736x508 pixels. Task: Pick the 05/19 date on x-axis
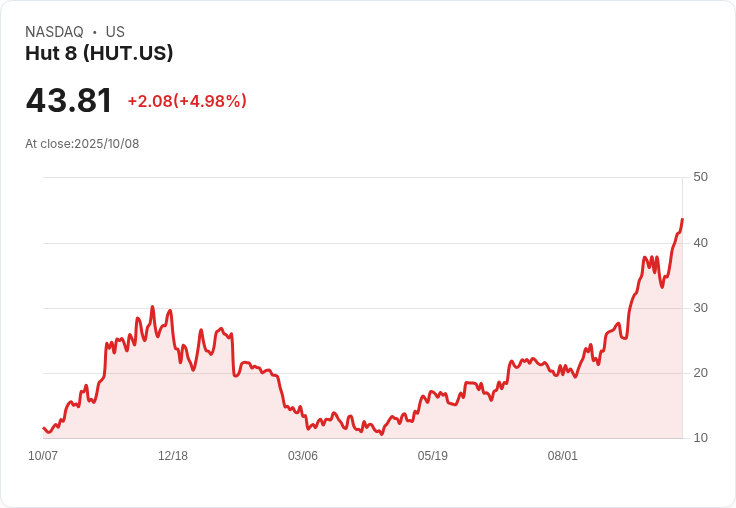click(433, 456)
